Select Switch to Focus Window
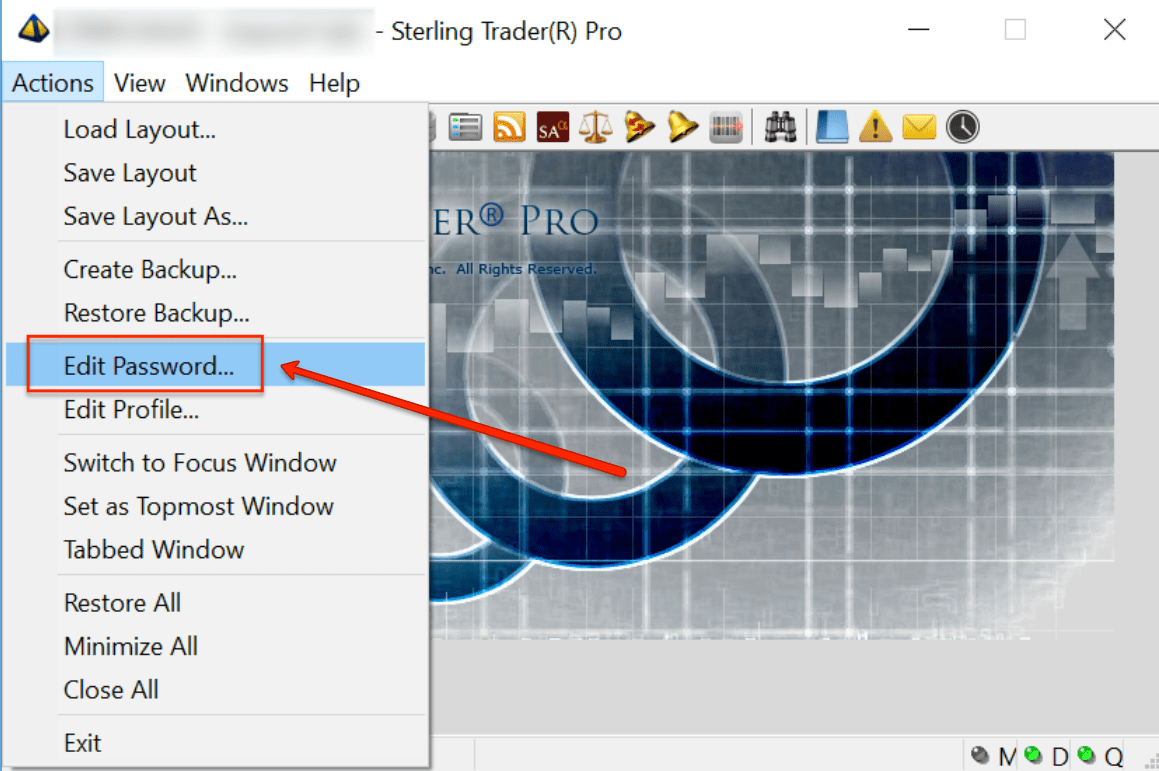Viewport: 1159px width, 771px height. coord(216,463)
